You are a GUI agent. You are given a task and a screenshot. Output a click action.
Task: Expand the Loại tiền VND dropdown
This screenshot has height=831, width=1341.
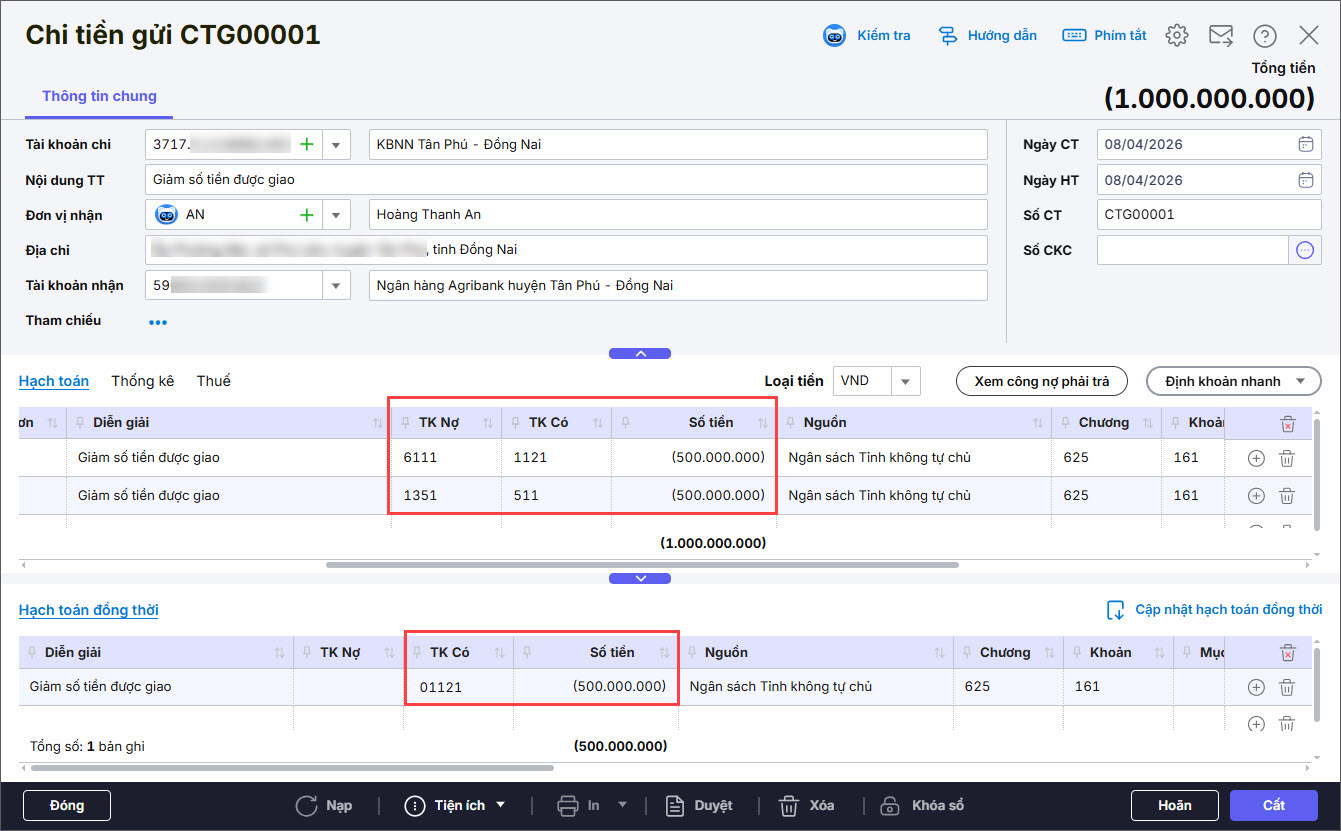(905, 381)
